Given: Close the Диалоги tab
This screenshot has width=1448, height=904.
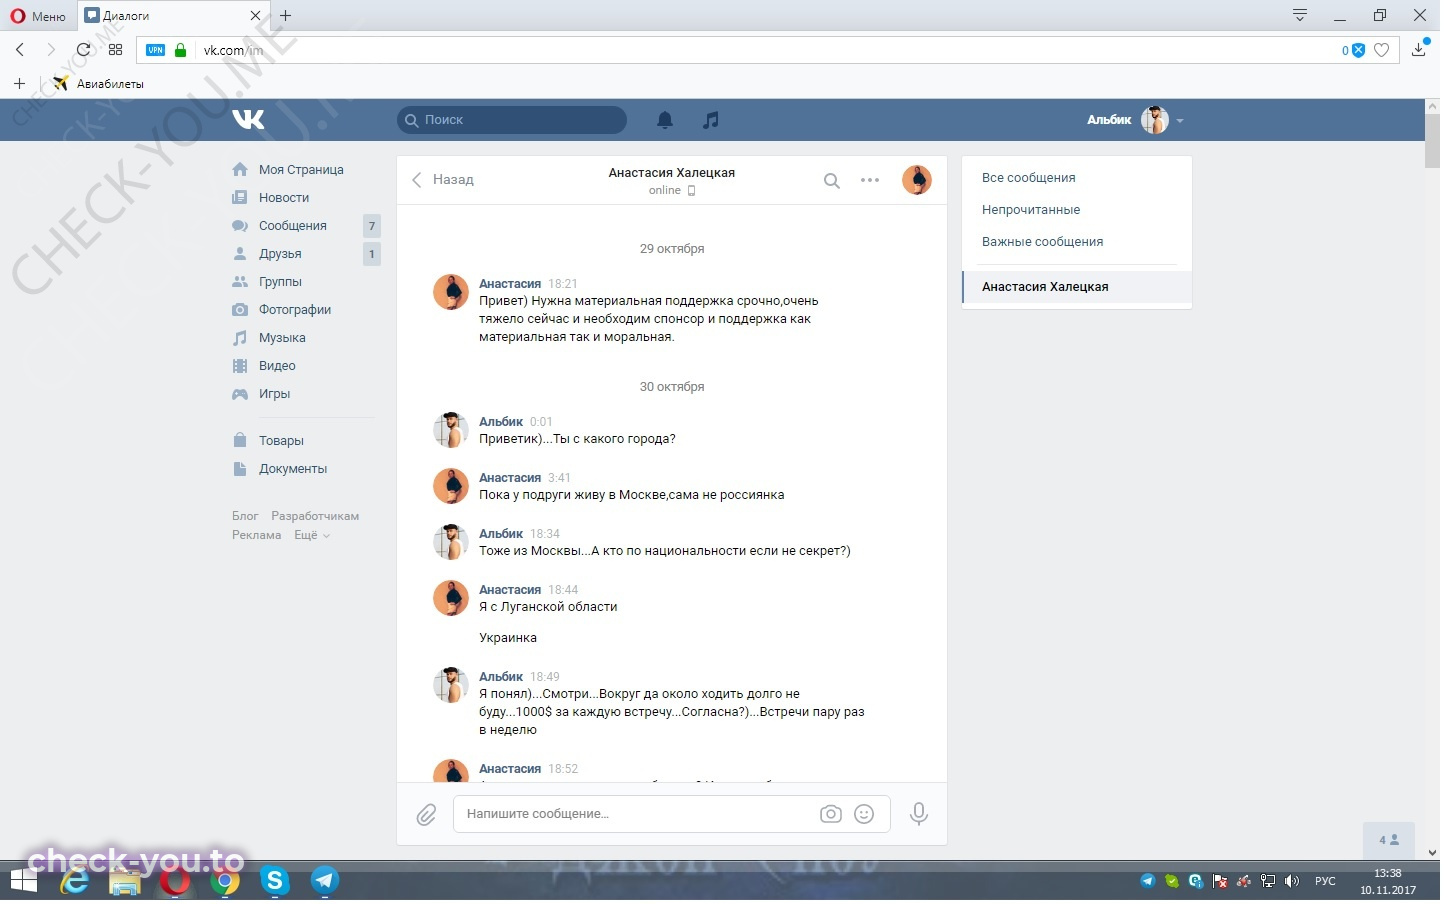Looking at the screenshot, I should pyautogui.click(x=255, y=16).
